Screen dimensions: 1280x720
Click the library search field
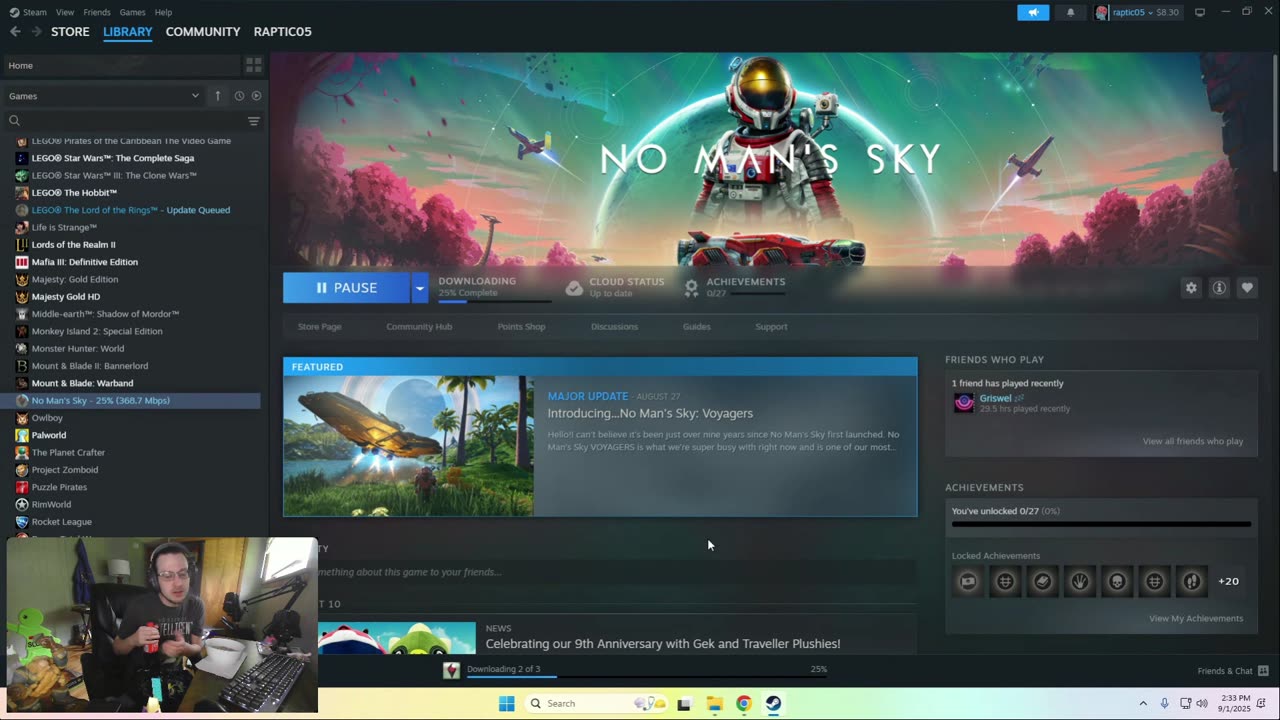(125, 121)
